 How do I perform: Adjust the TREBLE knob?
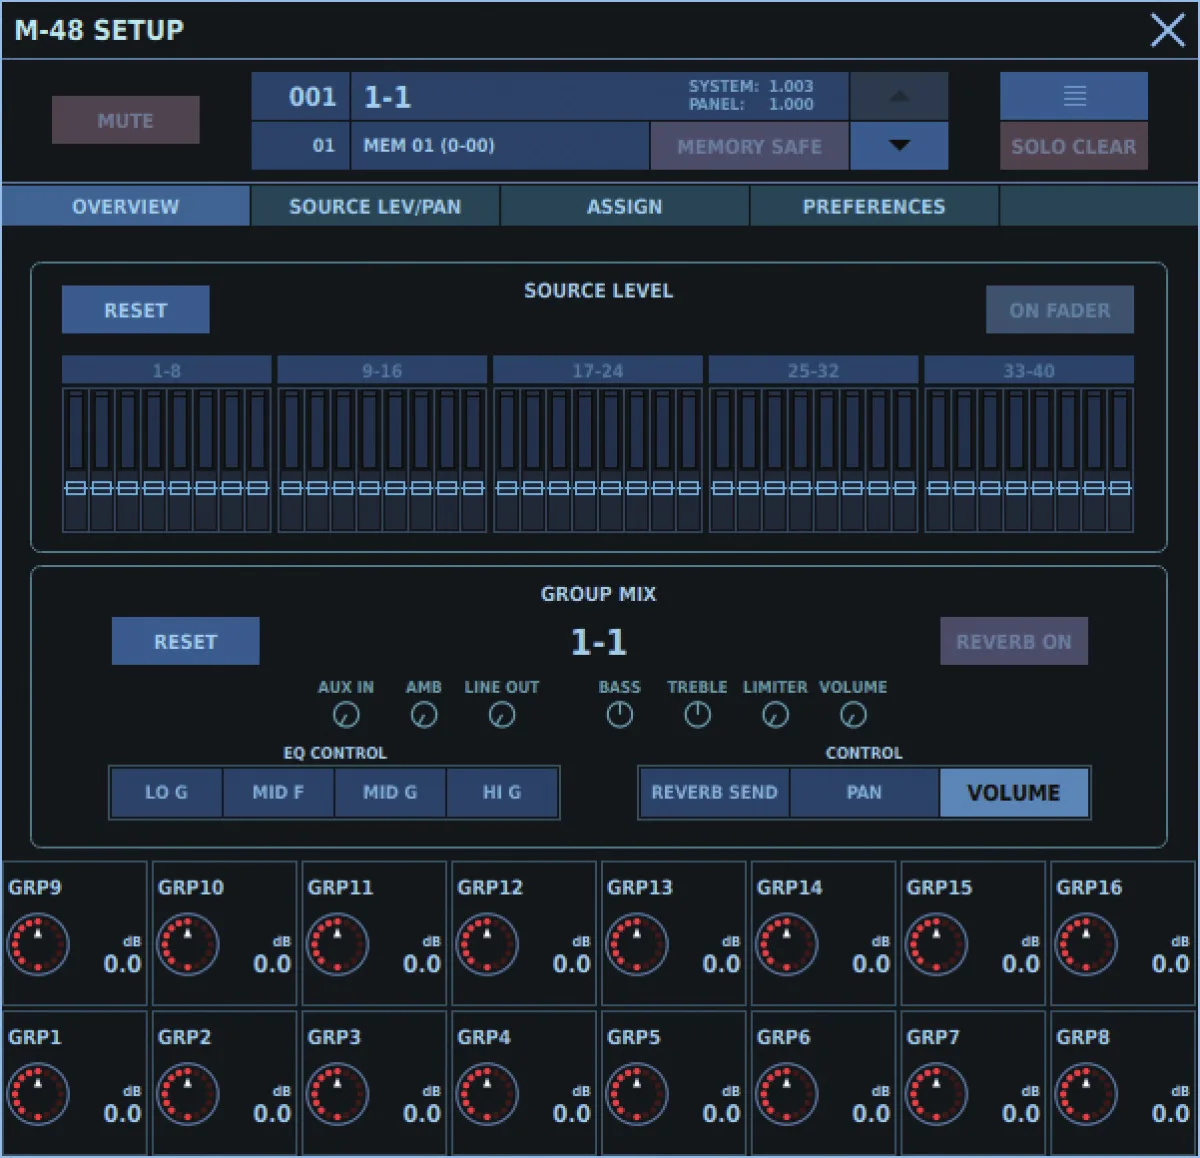click(697, 715)
